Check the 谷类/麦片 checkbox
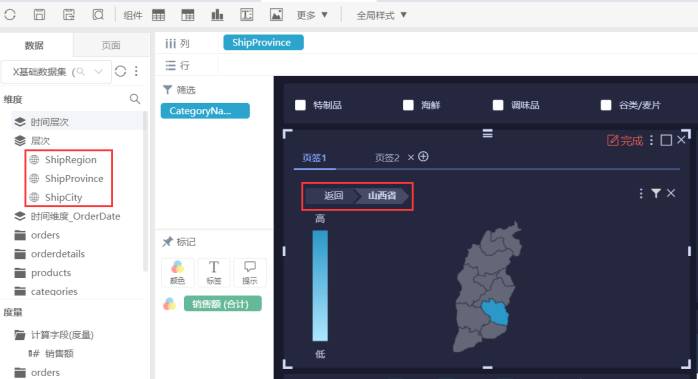This screenshot has width=698, height=379. click(x=606, y=105)
